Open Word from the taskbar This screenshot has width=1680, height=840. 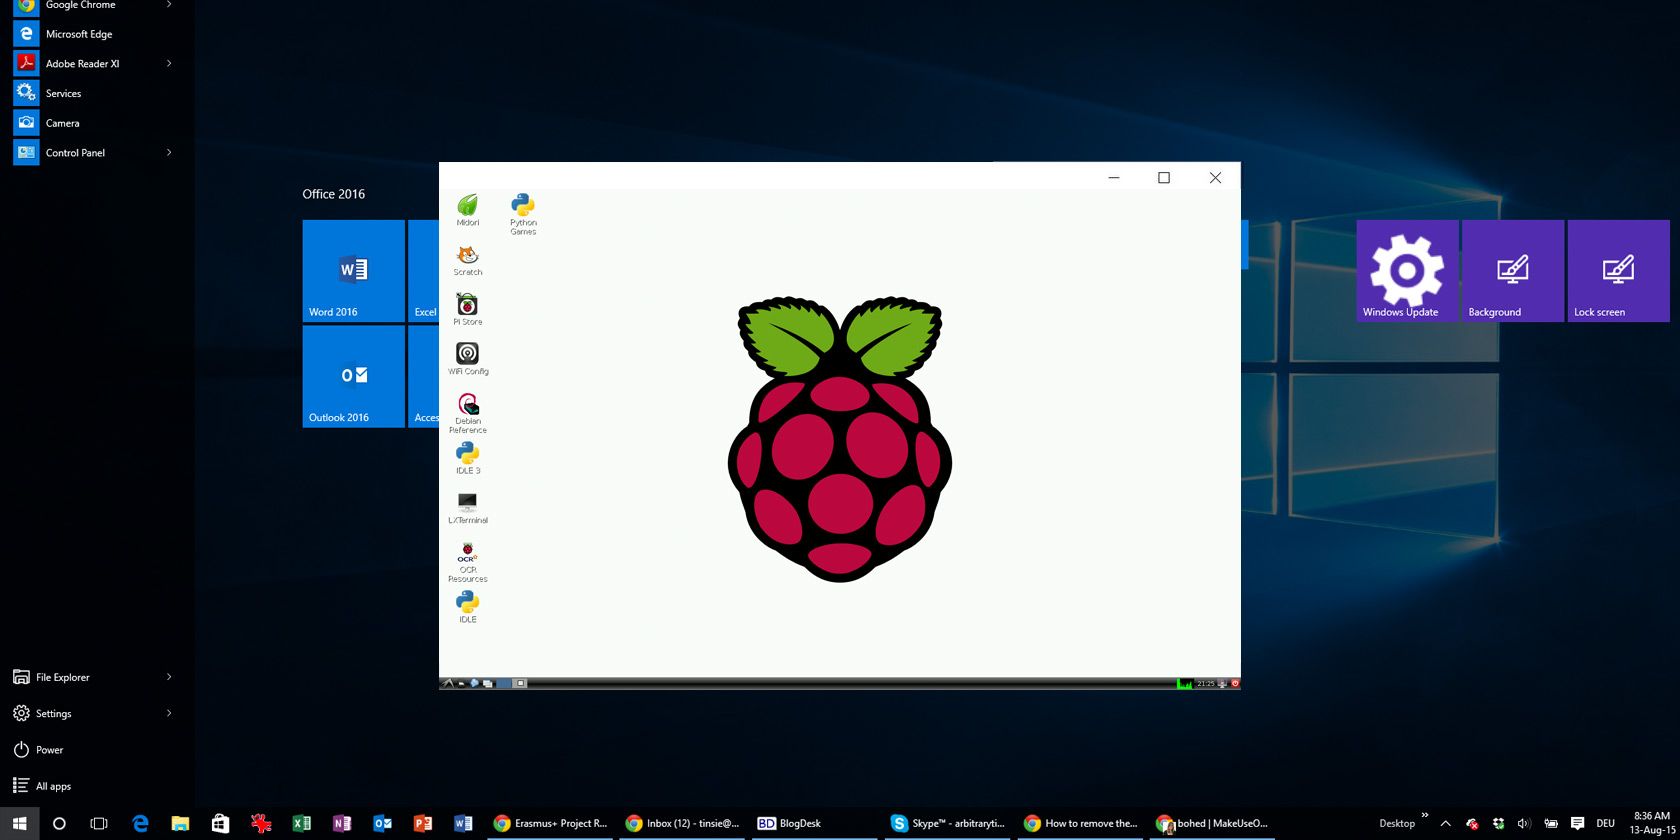pos(463,824)
